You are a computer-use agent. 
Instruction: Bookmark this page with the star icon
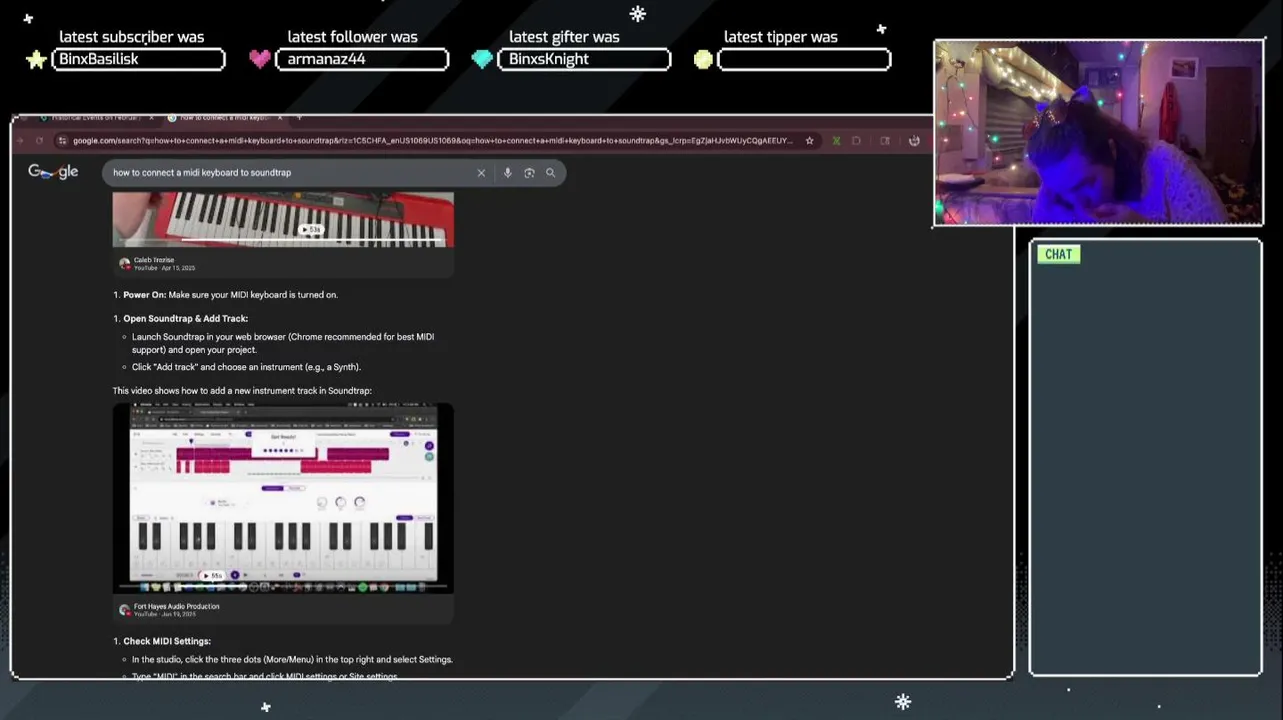809,141
